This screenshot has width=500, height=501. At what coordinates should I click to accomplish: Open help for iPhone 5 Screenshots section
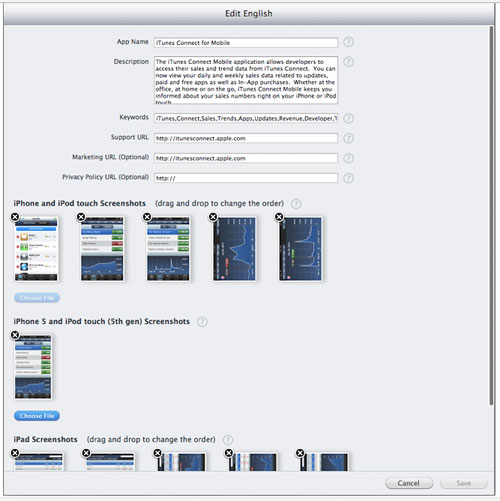(x=202, y=322)
